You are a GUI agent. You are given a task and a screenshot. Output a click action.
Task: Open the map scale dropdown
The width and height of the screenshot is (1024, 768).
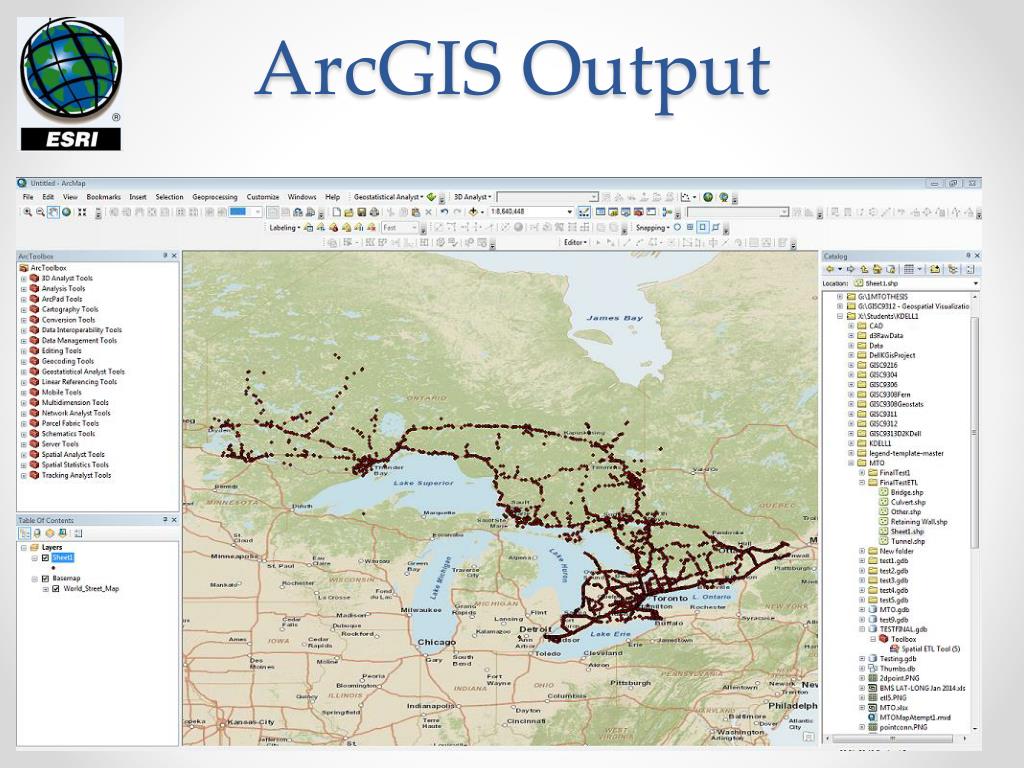(x=569, y=212)
